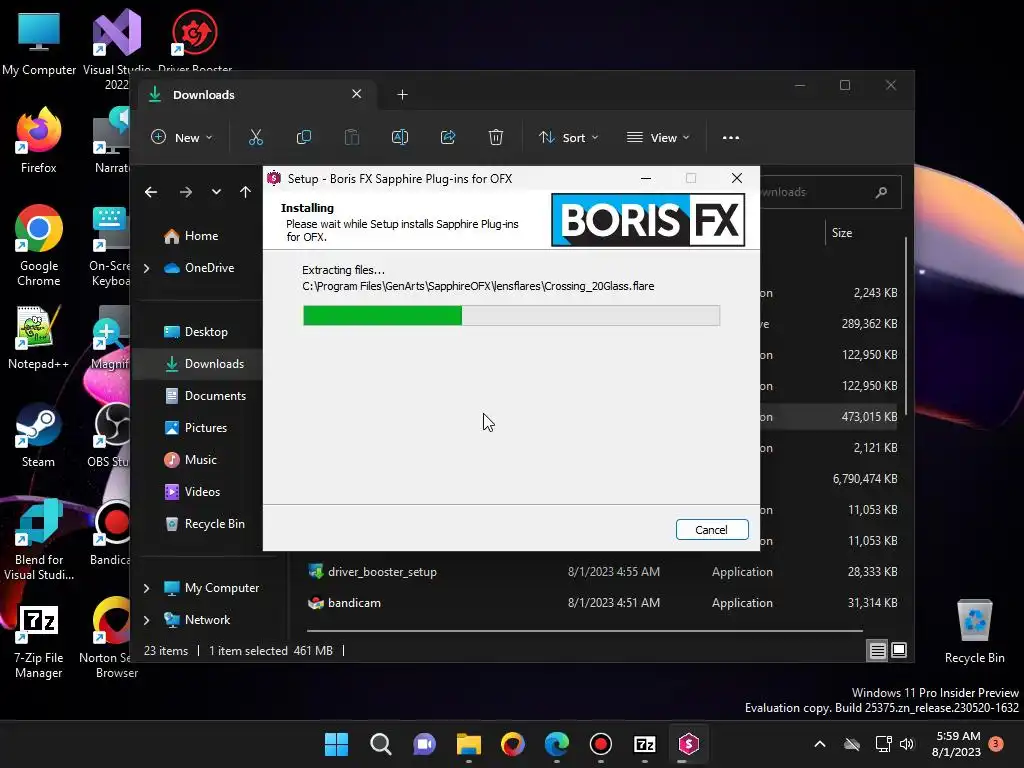Click the volume icon in system tray
The image size is (1024, 768).
pyautogui.click(x=906, y=744)
